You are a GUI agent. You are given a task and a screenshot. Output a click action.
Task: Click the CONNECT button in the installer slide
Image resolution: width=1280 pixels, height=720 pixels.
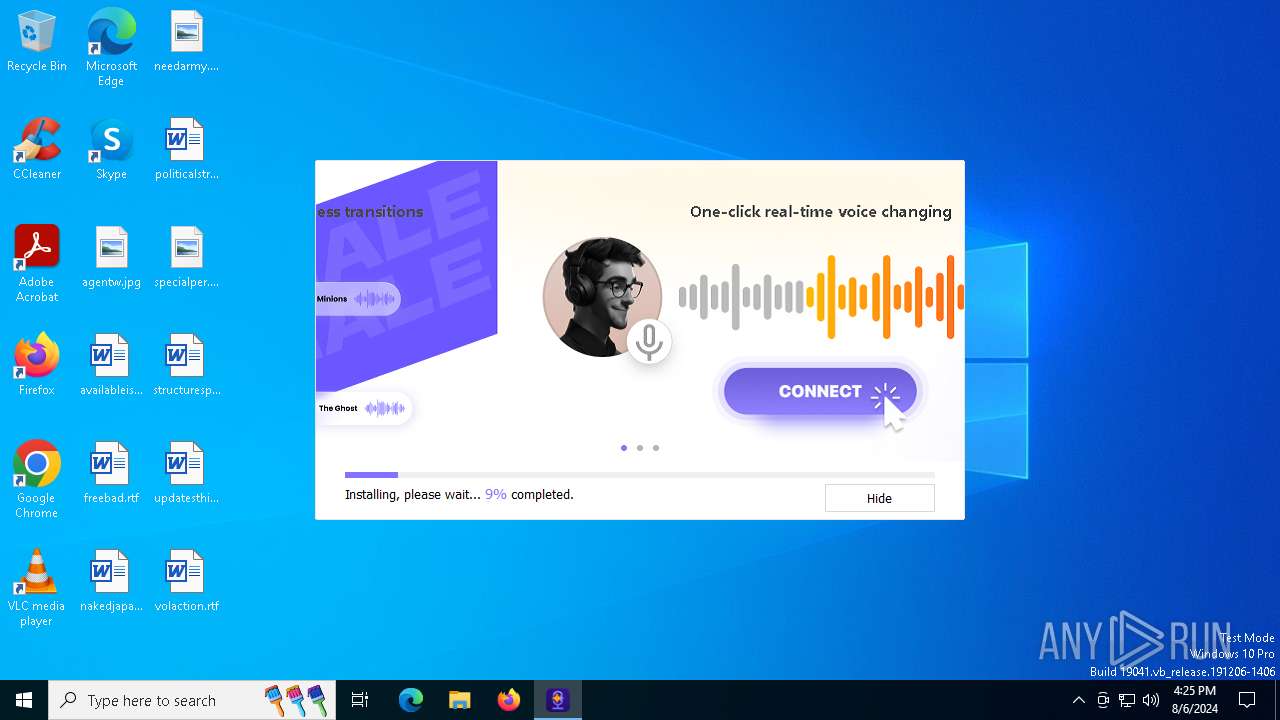click(820, 391)
